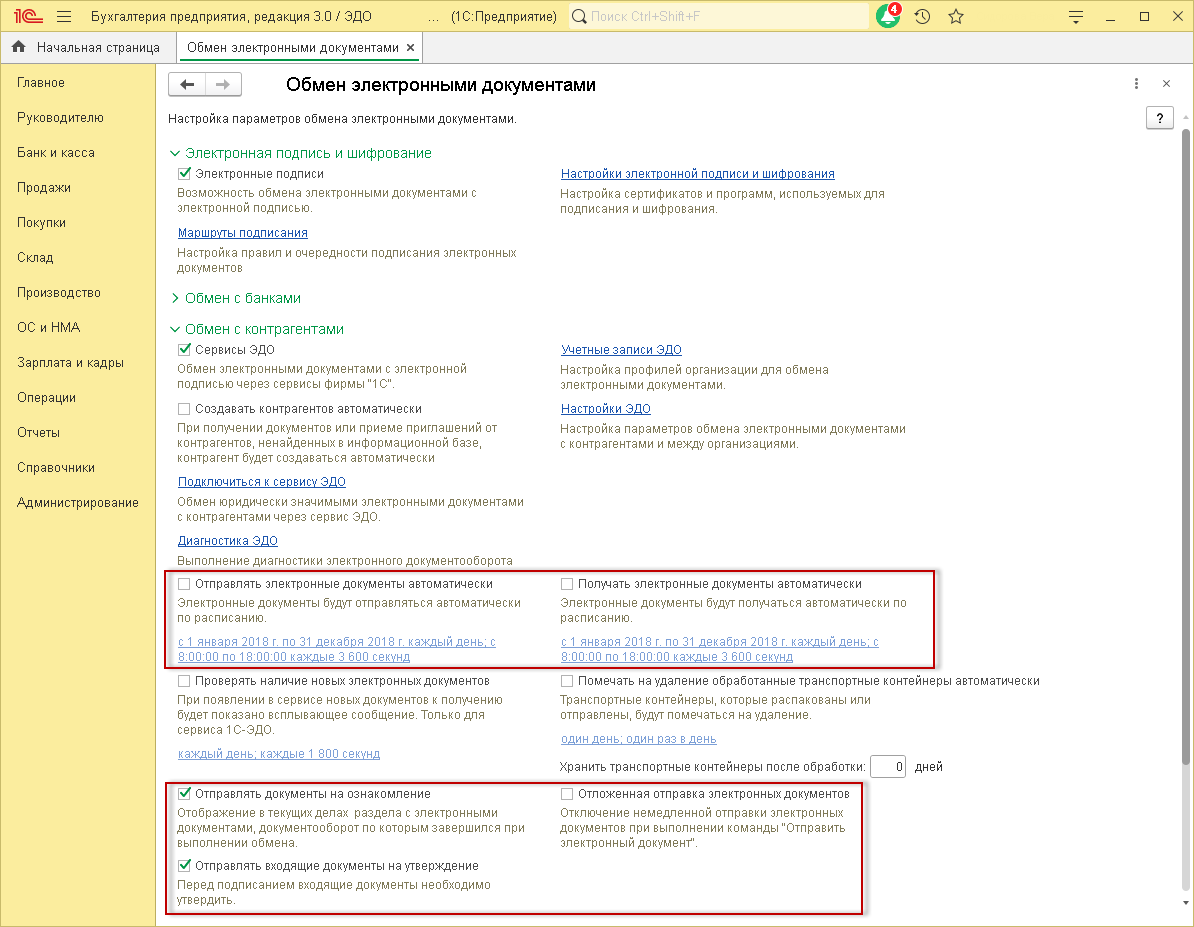
Task: Focus the Поиск Ctrl+Shift+F search field
Action: [719, 16]
